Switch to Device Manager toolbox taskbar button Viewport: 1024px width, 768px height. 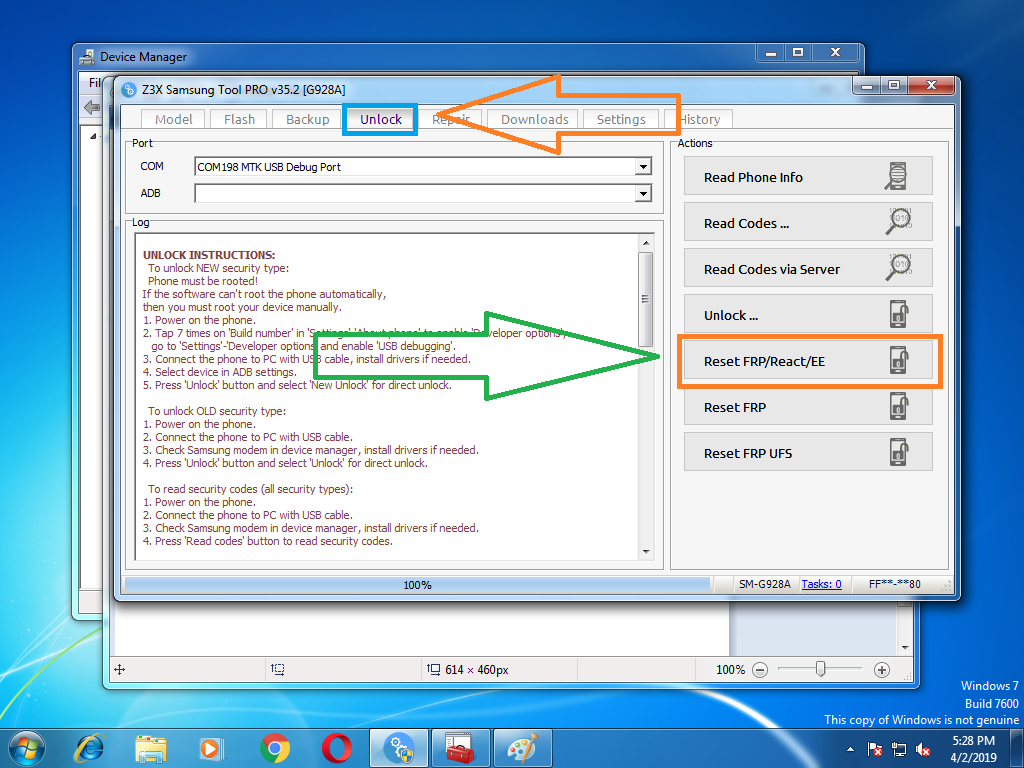point(460,748)
